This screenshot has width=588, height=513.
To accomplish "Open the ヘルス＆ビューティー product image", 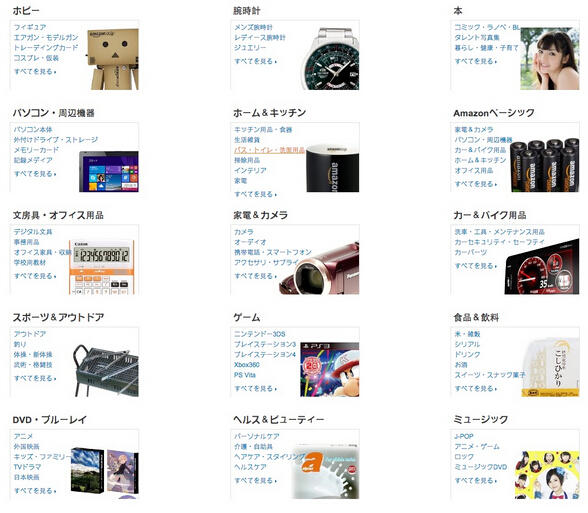I will point(326,471).
